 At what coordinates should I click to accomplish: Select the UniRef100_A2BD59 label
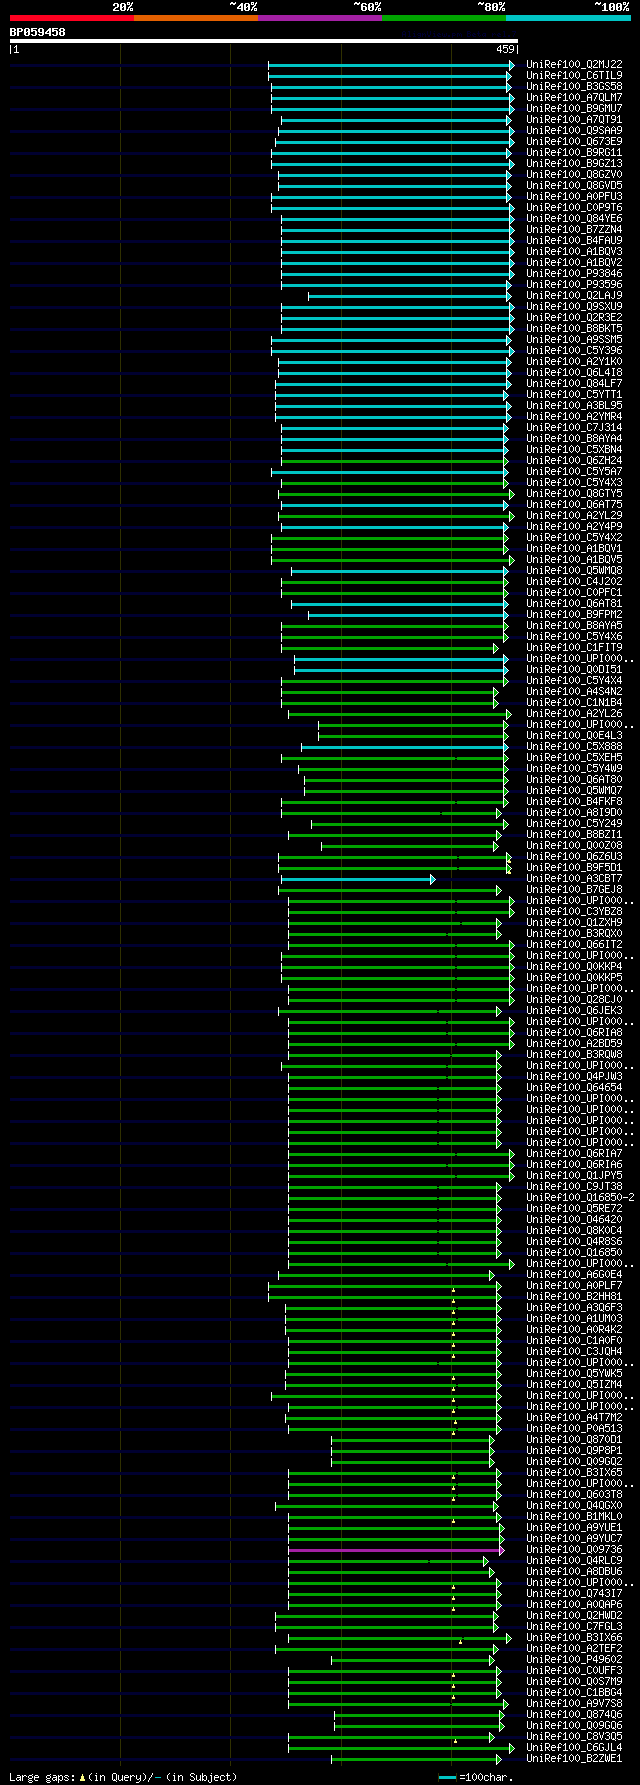(x=575, y=1043)
